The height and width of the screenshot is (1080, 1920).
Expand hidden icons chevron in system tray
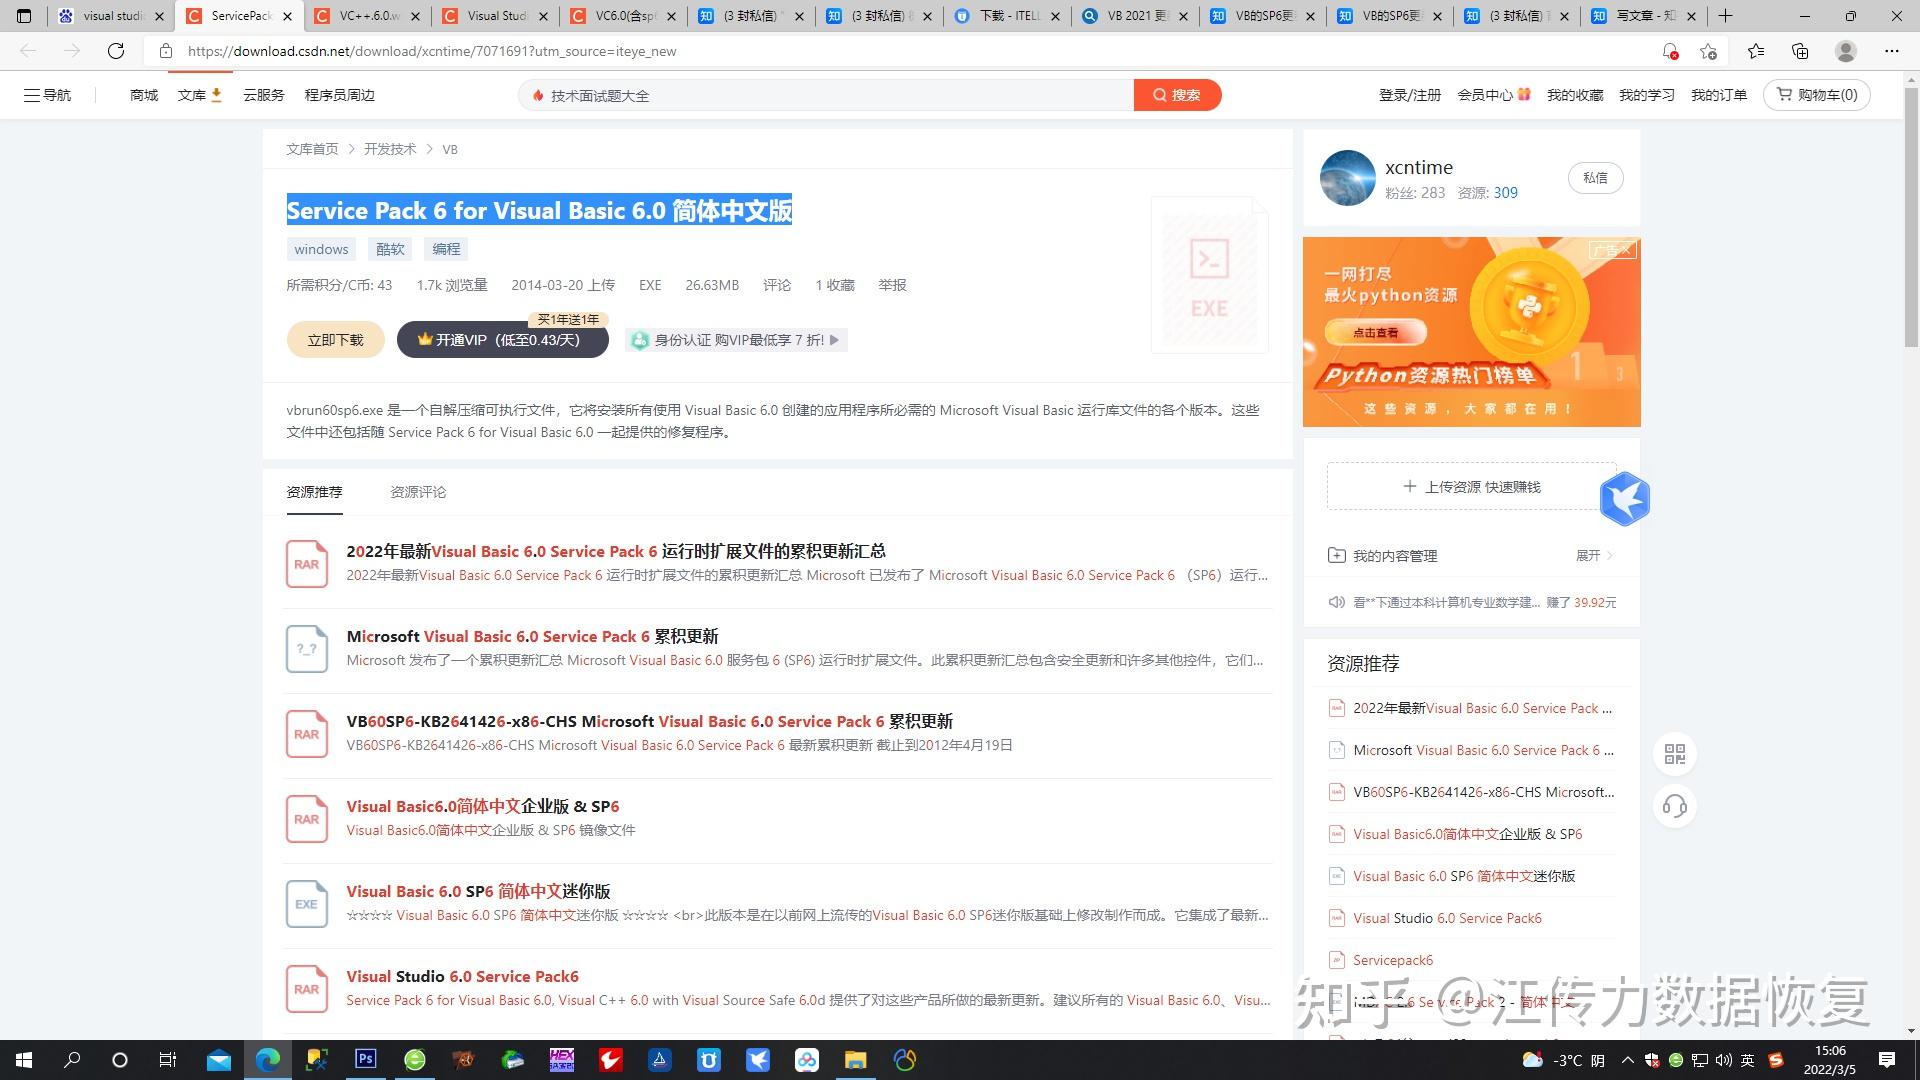click(x=1627, y=1061)
